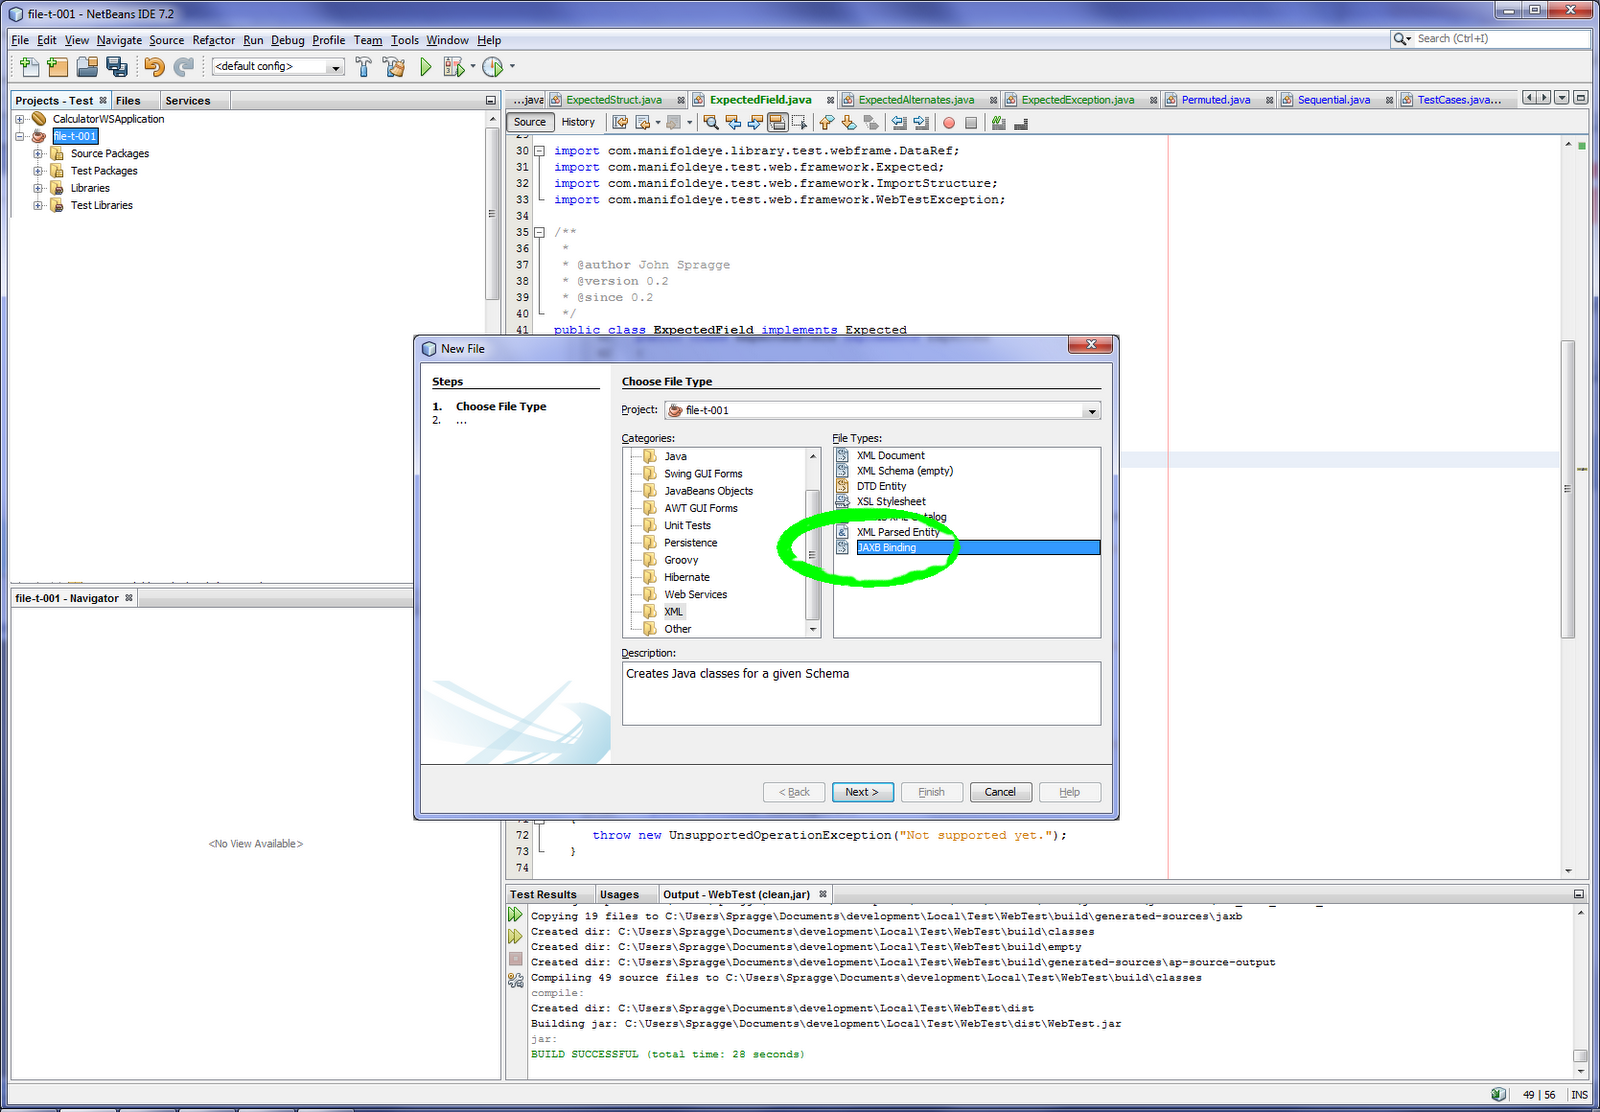Viewport: 1600px width, 1112px height.
Task: Click the Search (Ctrl+I) field
Action: (x=1490, y=39)
